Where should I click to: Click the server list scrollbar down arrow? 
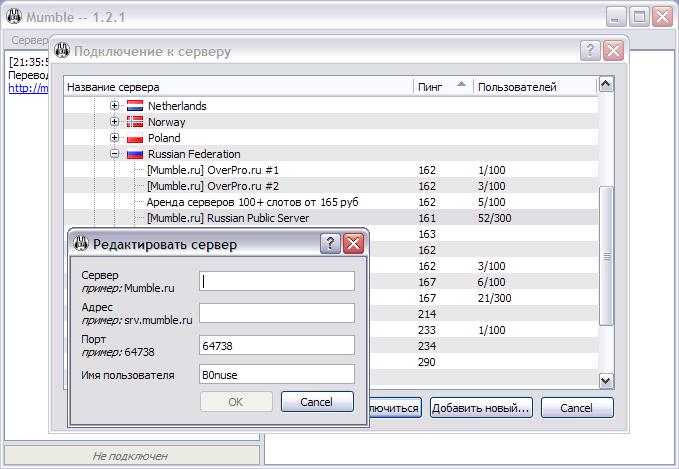pos(605,380)
